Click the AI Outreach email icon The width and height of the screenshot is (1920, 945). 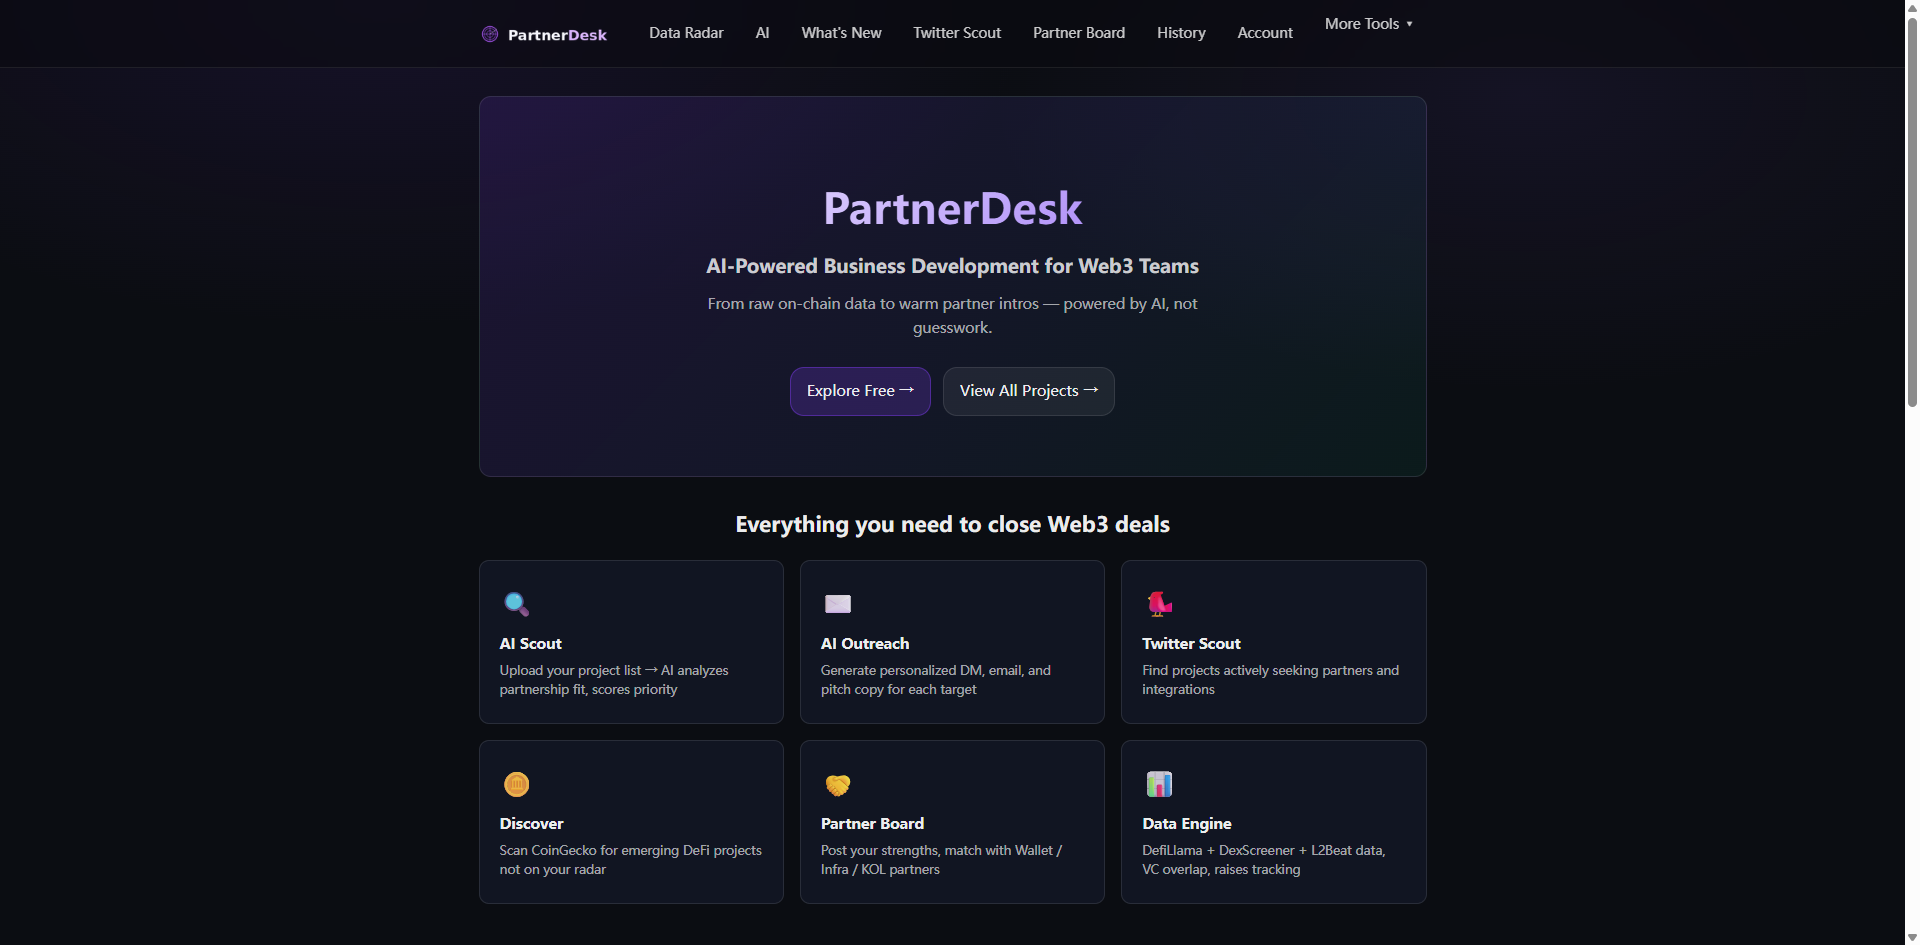(838, 603)
